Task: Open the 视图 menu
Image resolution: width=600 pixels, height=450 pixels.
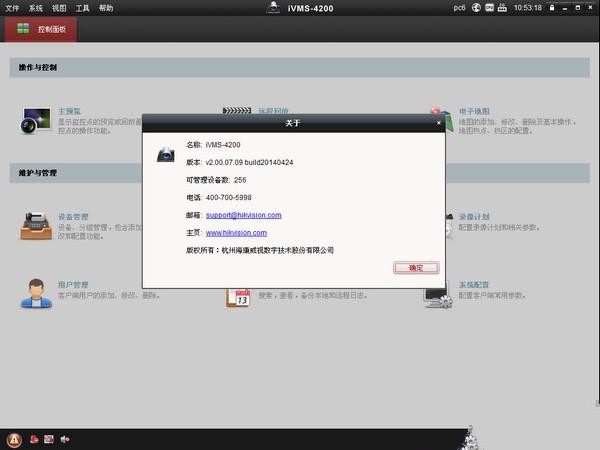Action: (x=59, y=8)
